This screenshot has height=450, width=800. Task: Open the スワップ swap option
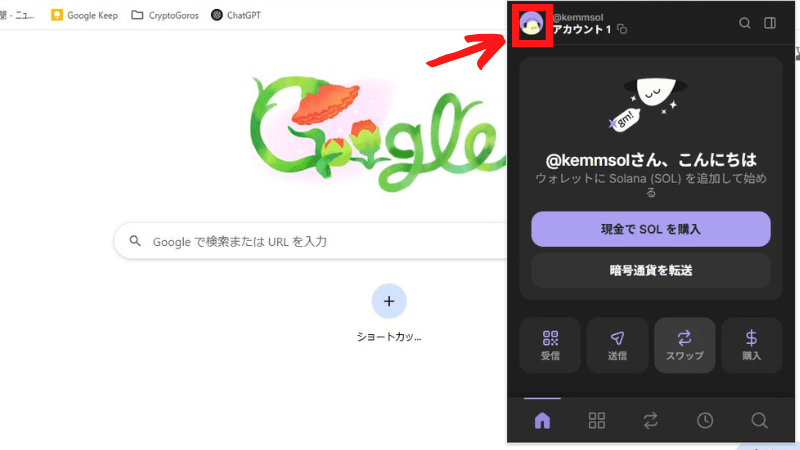tap(684, 345)
